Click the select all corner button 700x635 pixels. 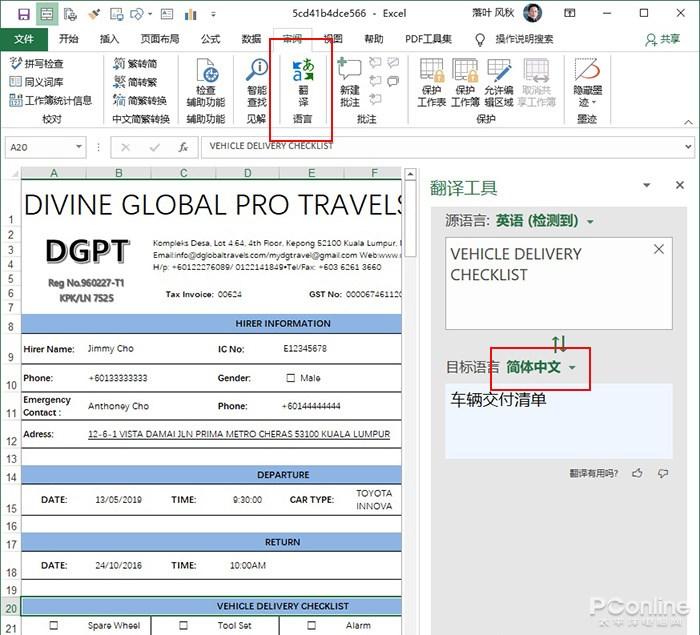click(13, 173)
